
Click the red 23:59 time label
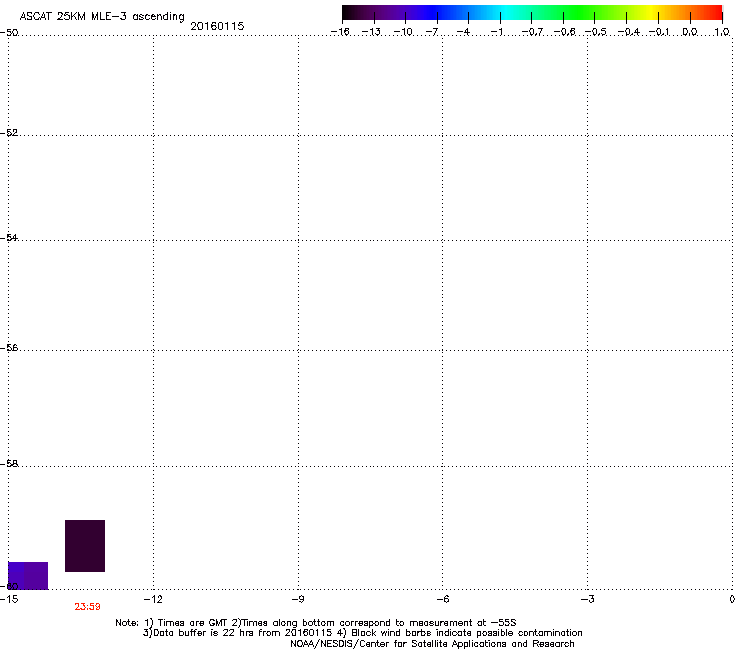pyautogui.click(x=87, y=607)
